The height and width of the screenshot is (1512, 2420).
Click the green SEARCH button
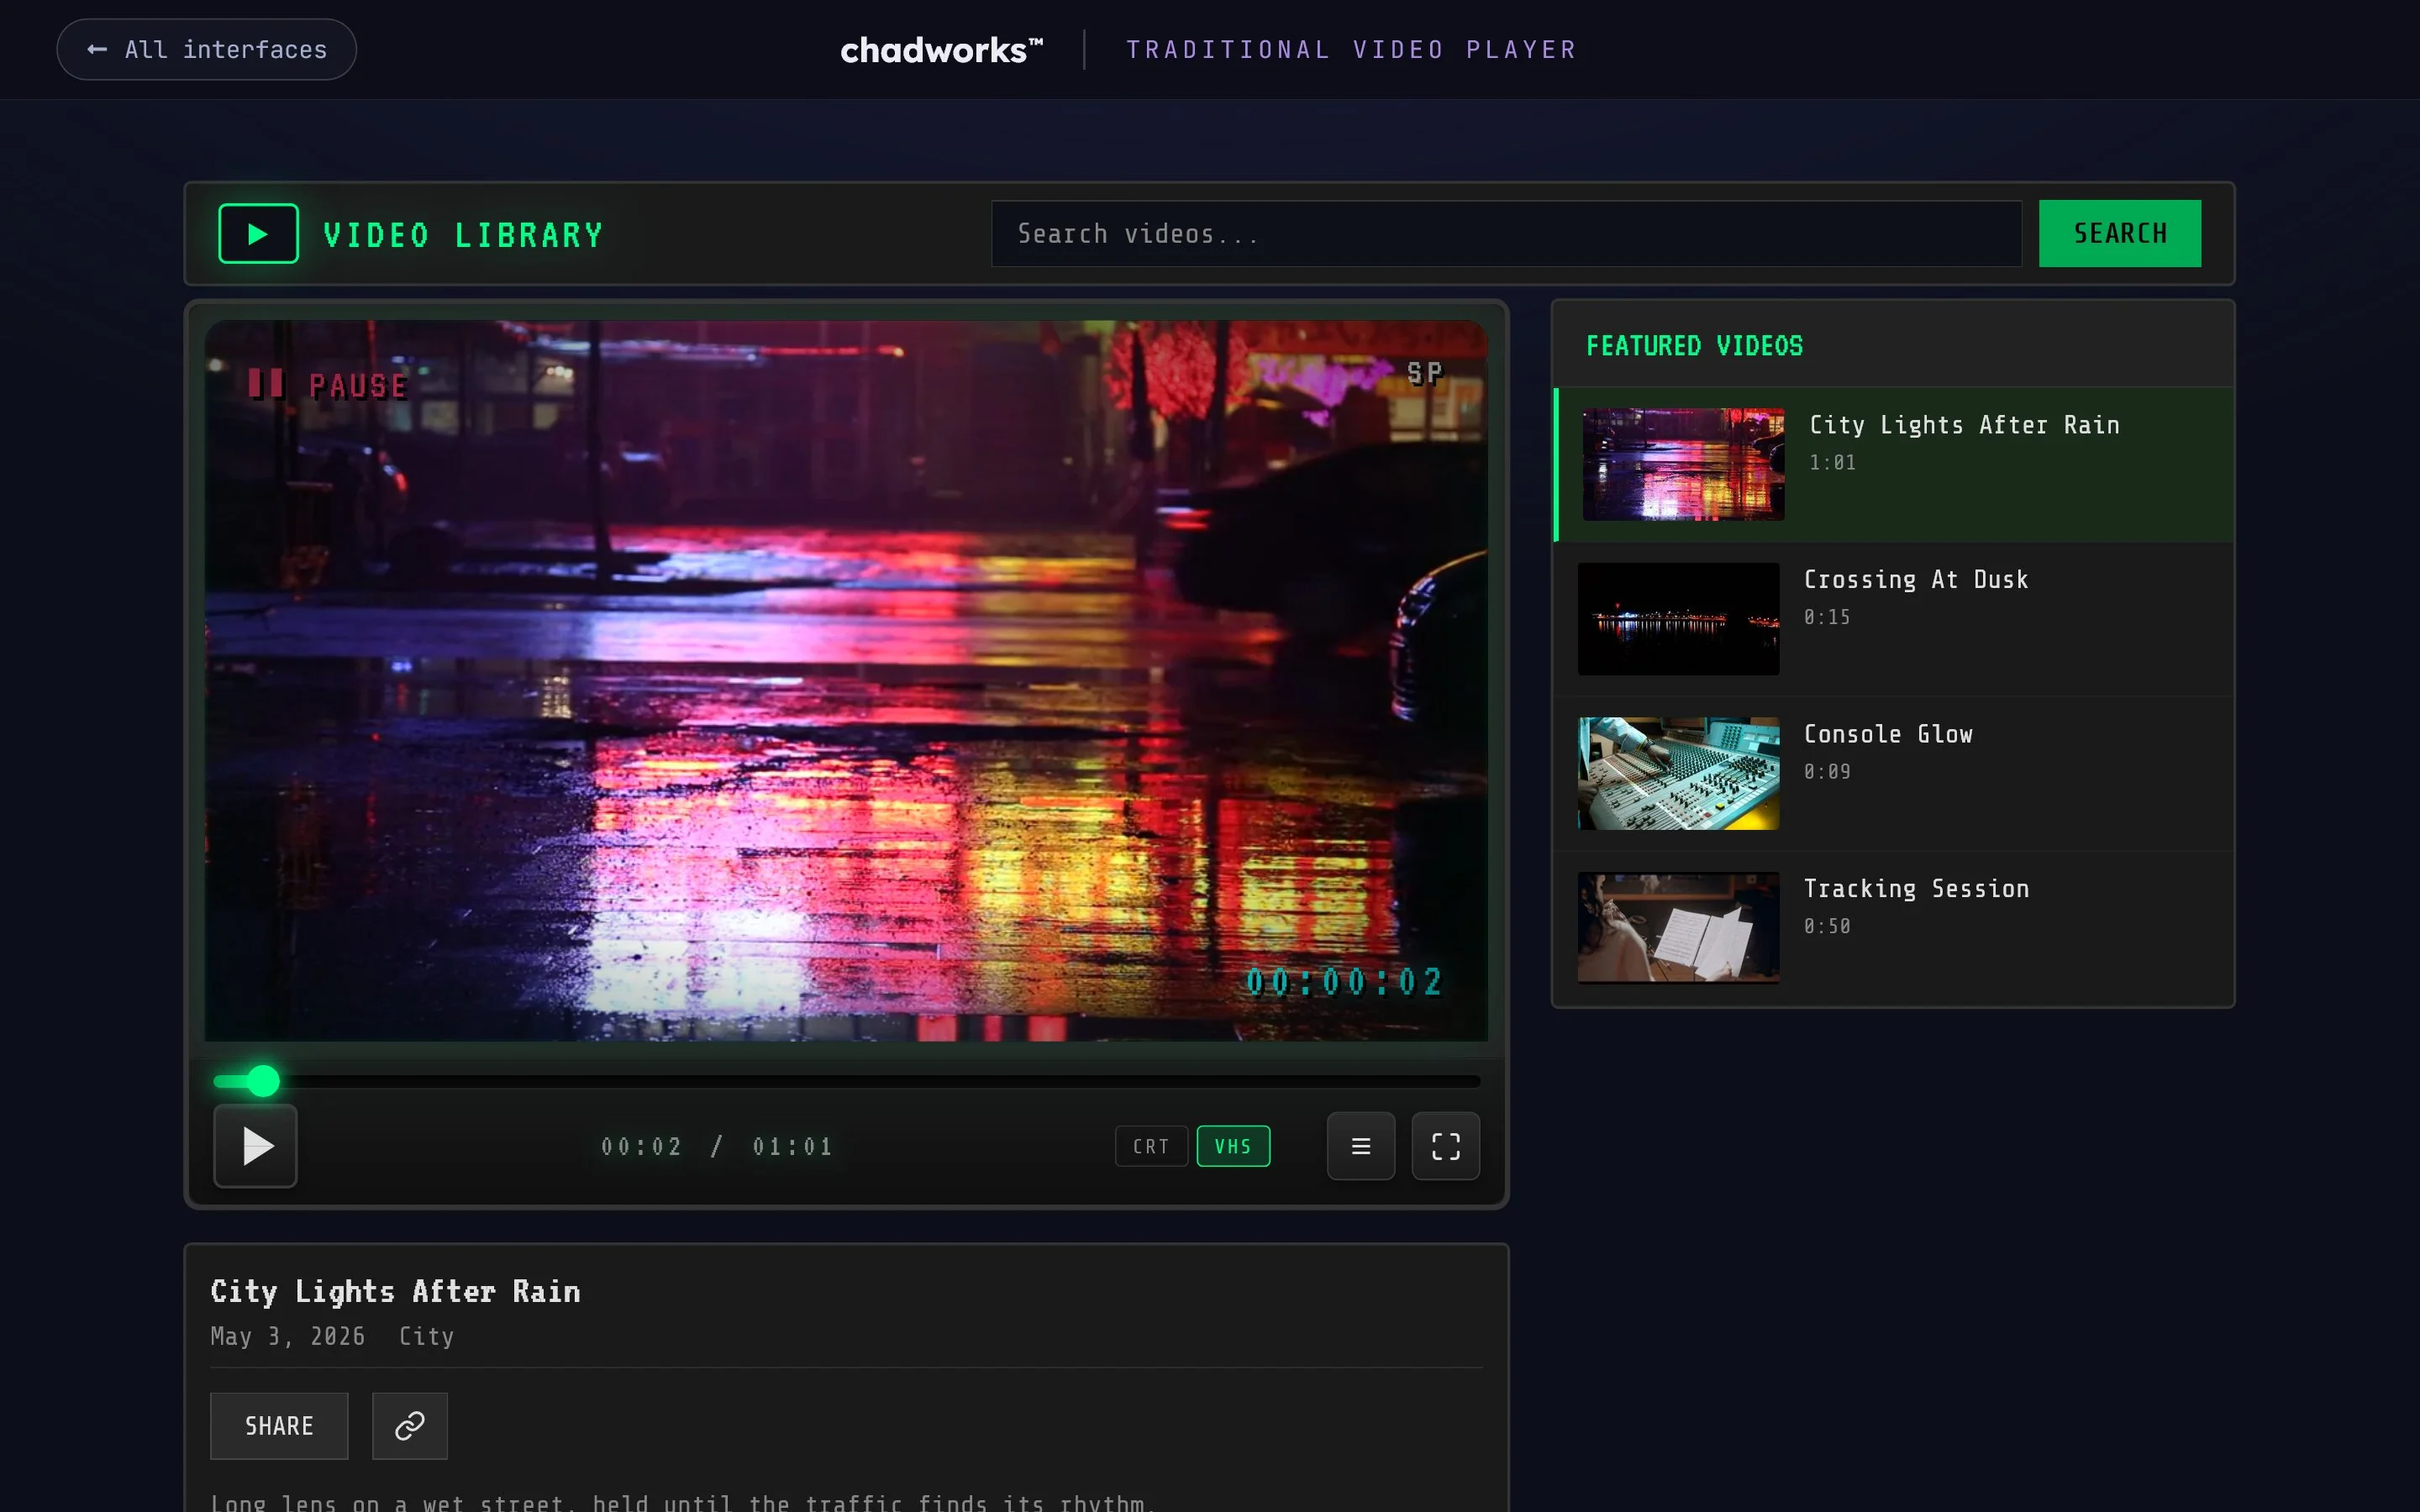2120,233
